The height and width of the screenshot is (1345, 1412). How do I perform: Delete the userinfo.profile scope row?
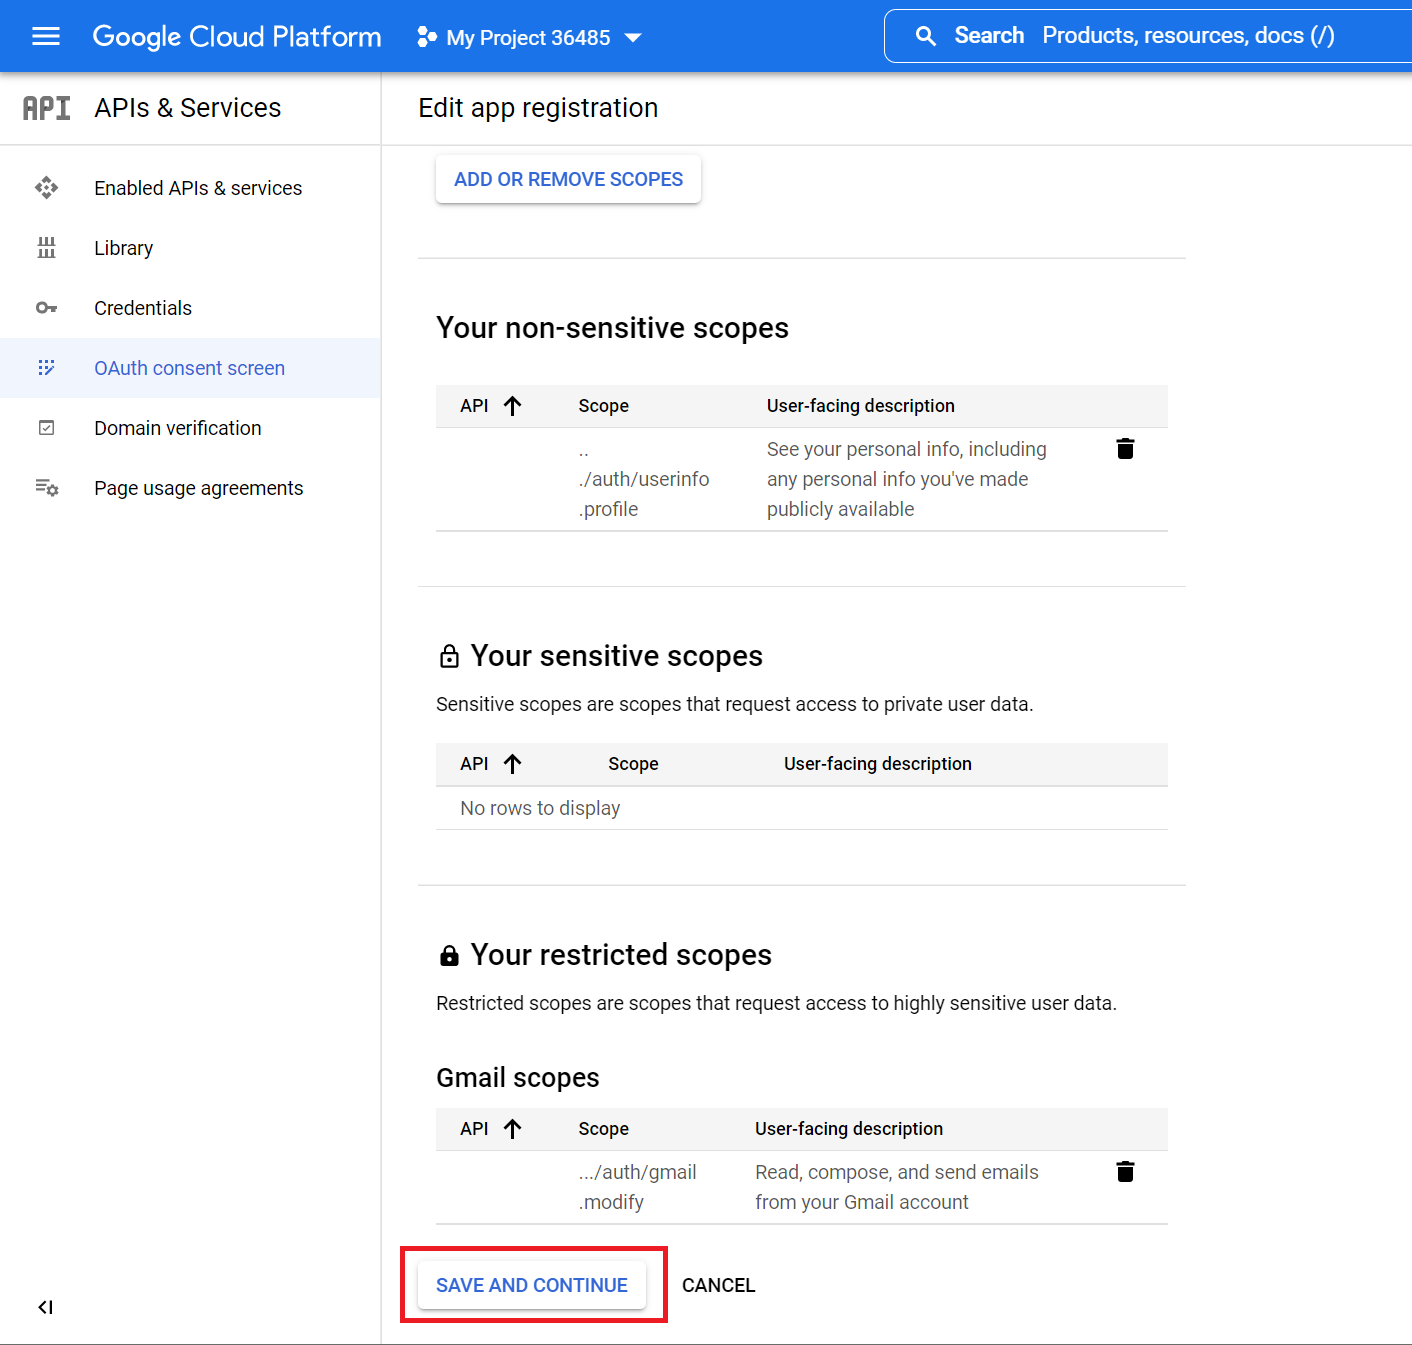pyautogui.click(x=1125, y=449)
